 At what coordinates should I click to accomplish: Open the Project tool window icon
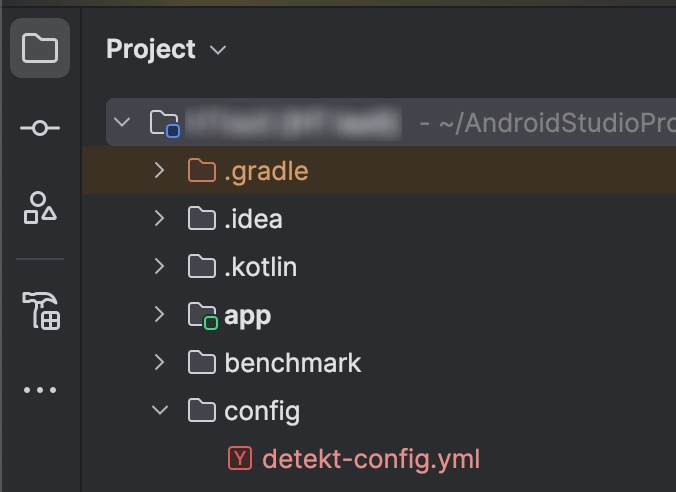tap(40, 48)
